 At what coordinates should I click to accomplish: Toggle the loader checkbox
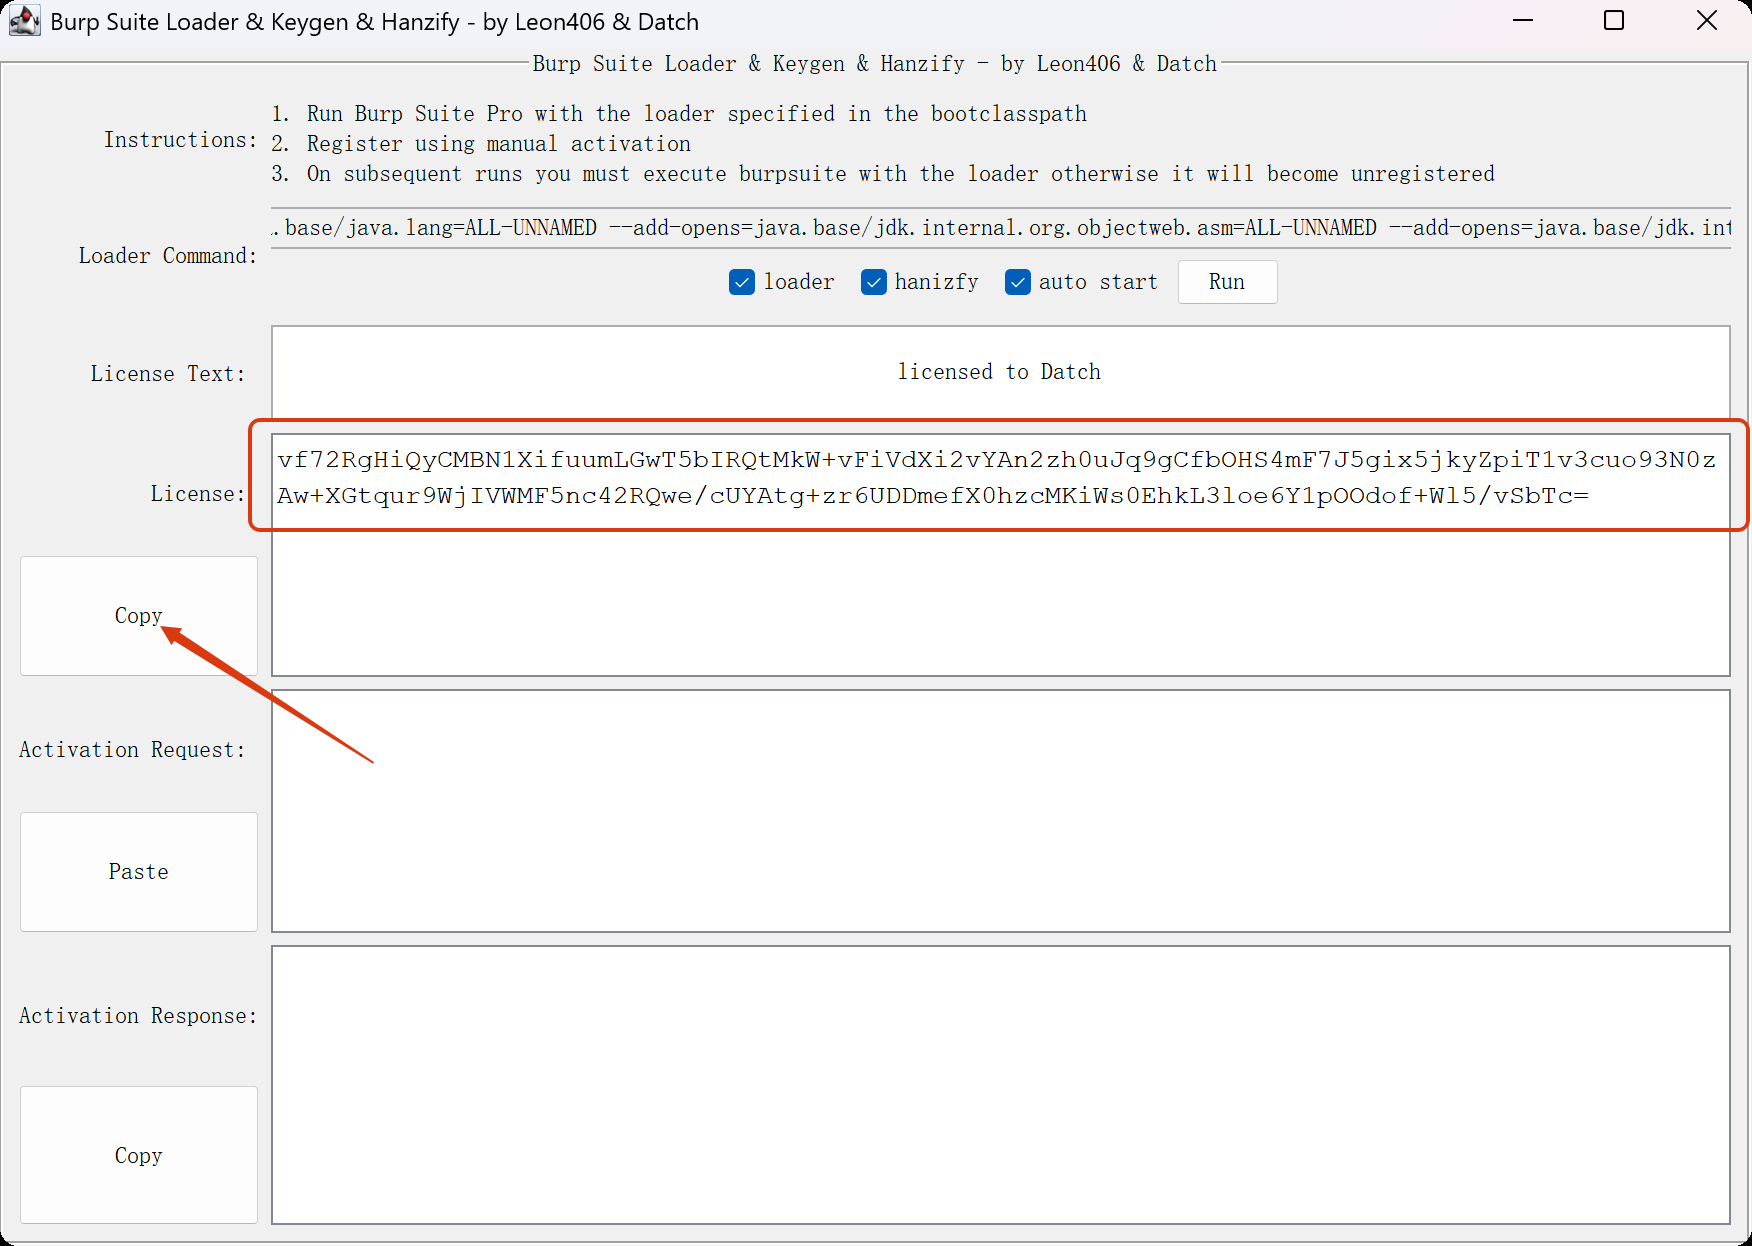(x=742, y=283)
